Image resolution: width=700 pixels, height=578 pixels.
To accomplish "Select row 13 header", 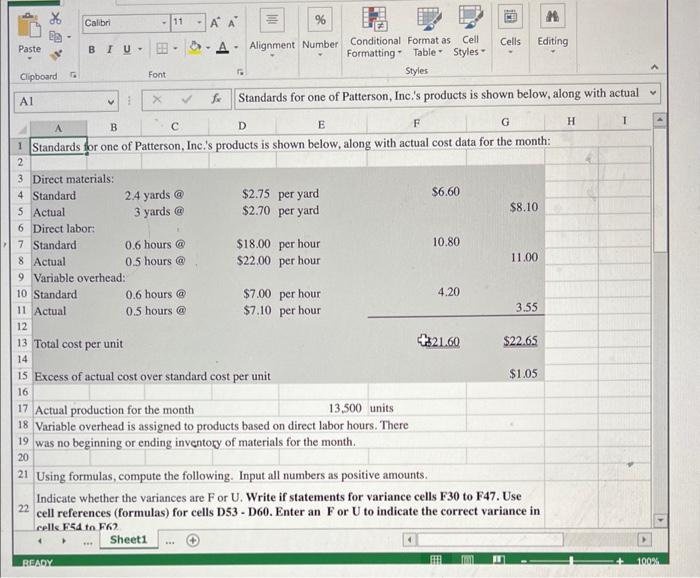I will point(22,343).
